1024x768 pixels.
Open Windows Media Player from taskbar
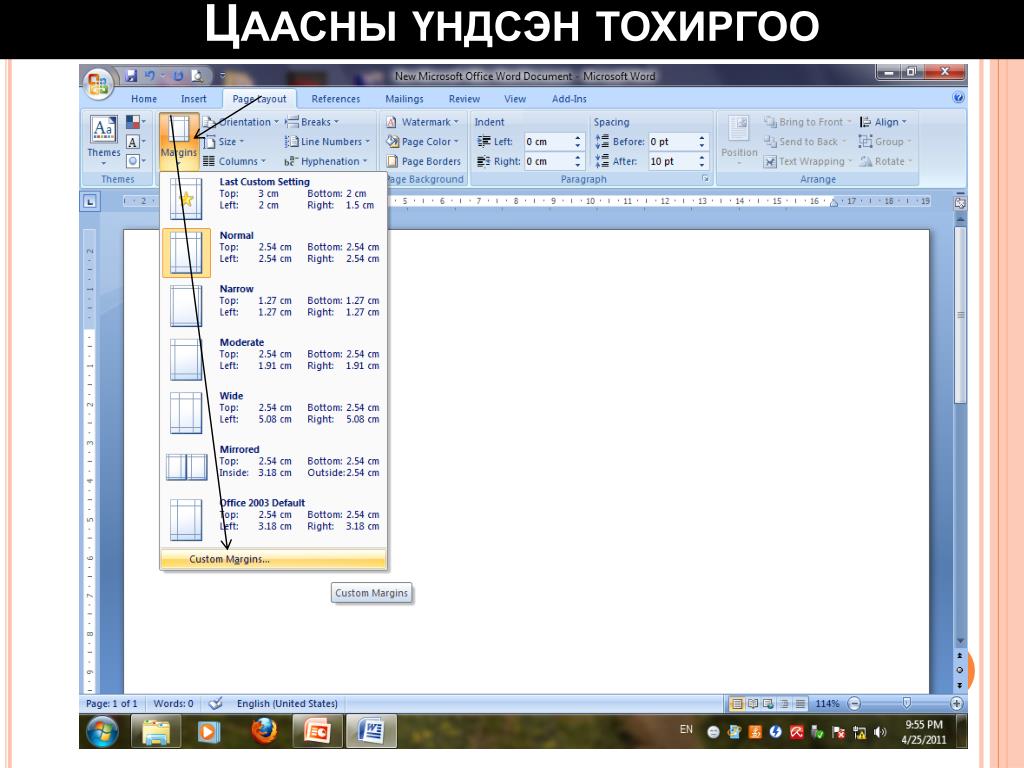(209, 731)
